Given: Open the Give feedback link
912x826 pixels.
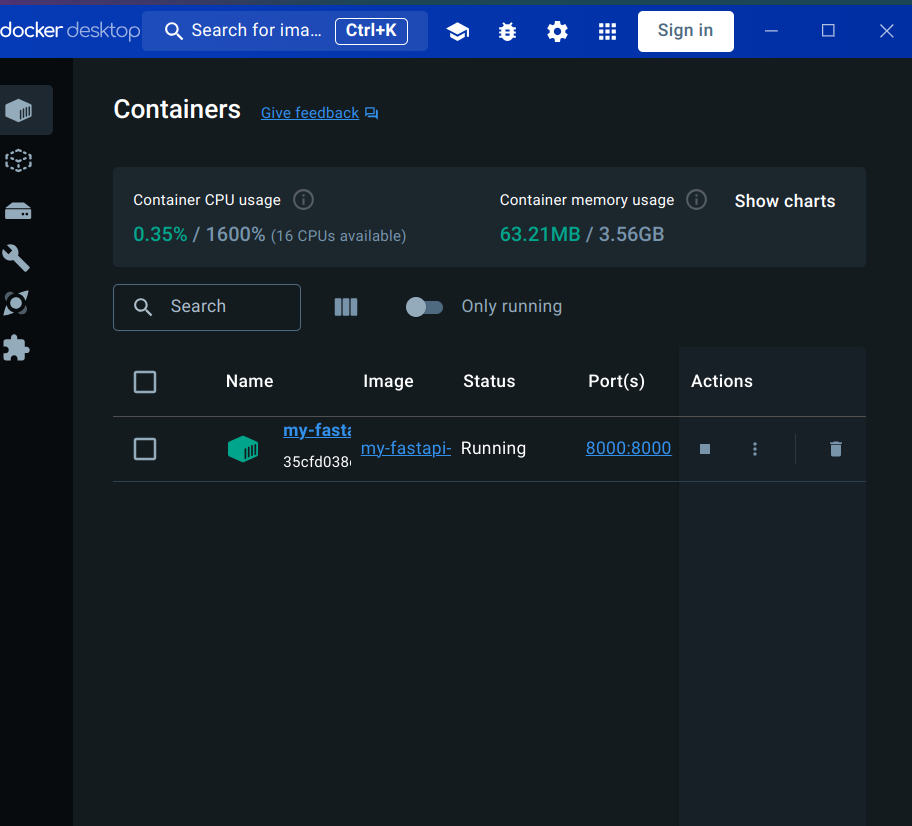Looking at the screenshot, I should point(309,112).
